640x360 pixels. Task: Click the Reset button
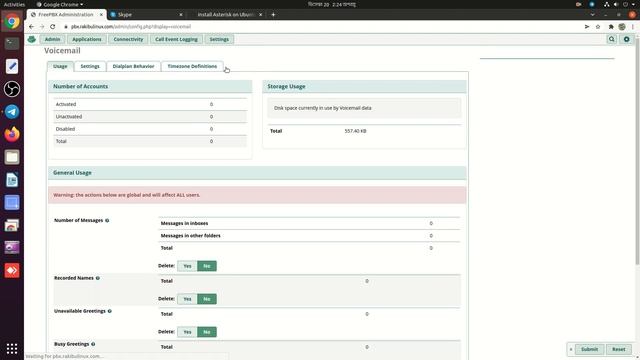[x=618, y=349]
